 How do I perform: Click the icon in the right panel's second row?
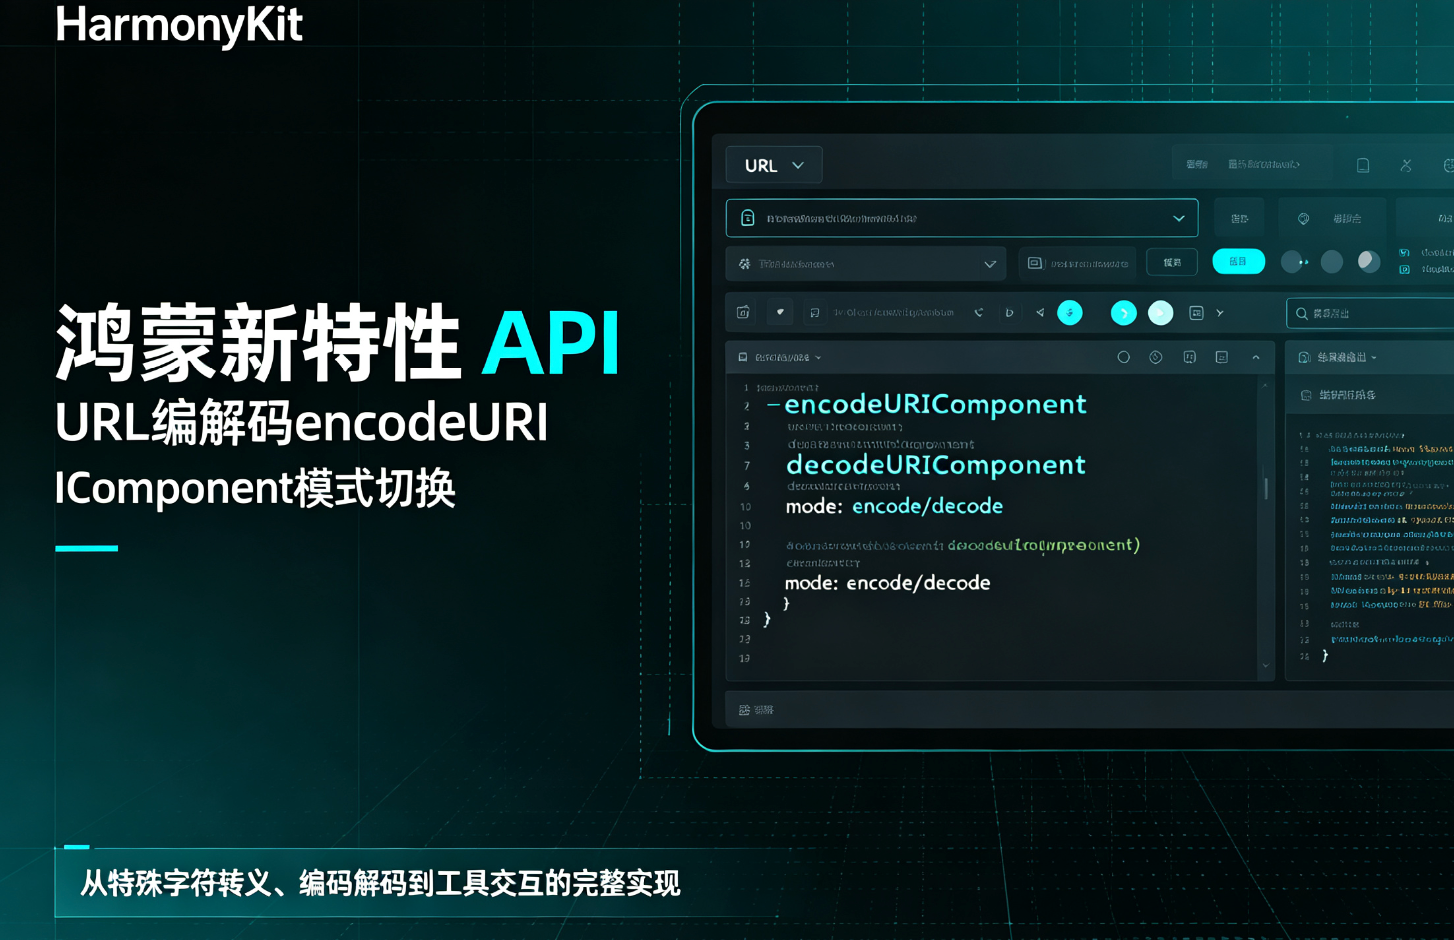coord(1305,395)
